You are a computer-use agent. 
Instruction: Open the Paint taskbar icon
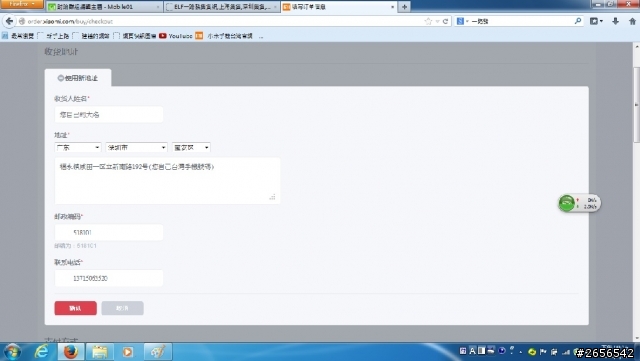158,352
